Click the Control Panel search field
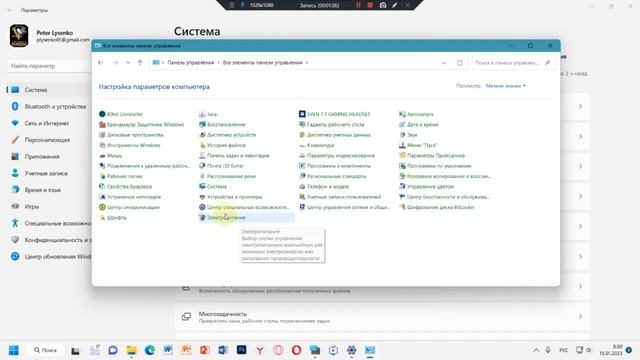Viewport: 640px width, 360px height. [x=513, y=63]
